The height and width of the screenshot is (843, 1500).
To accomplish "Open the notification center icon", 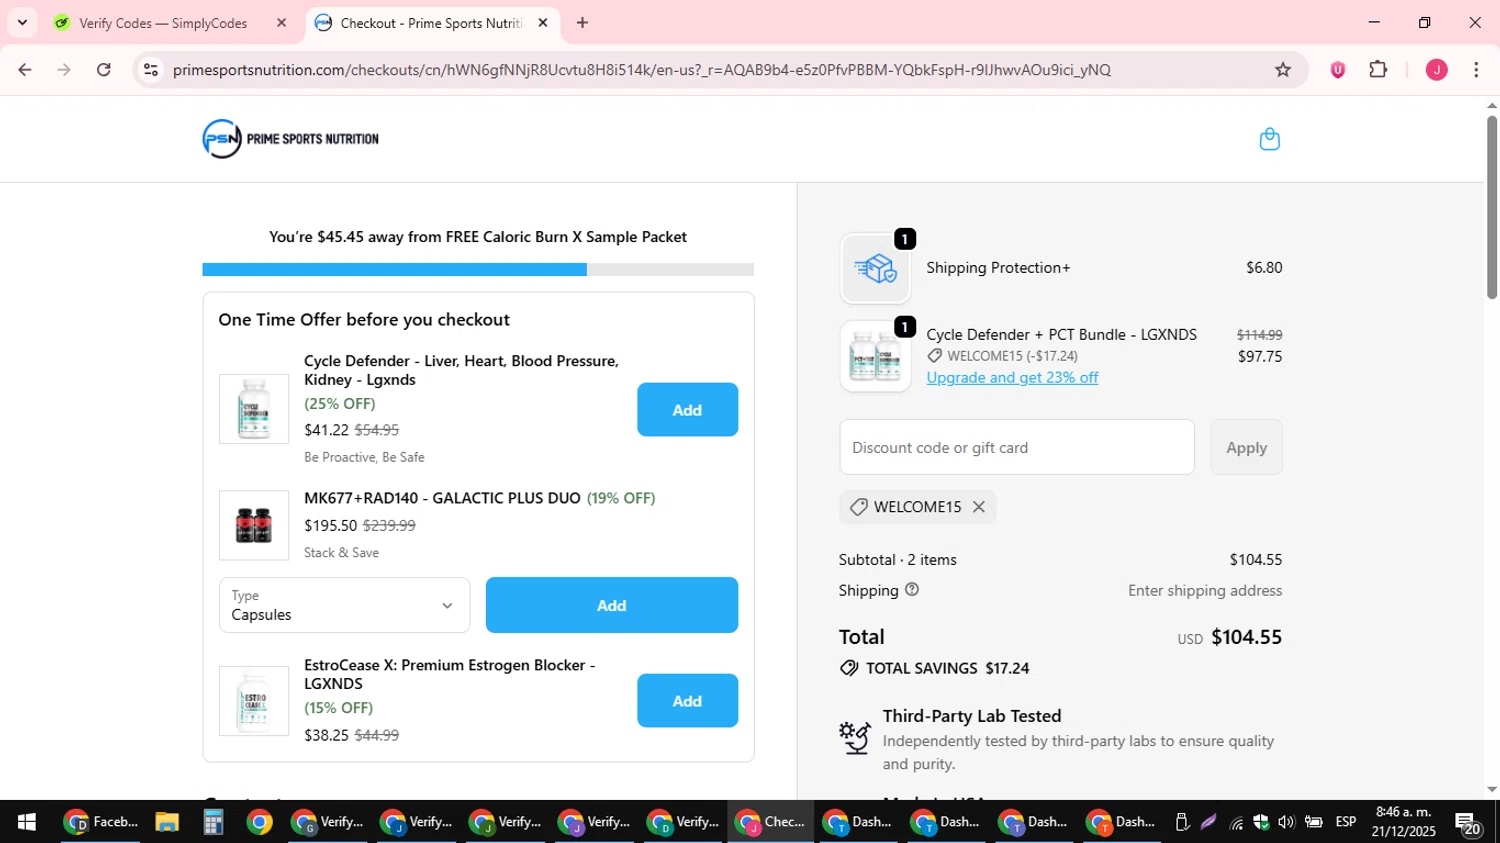I will coord(1468,823).
